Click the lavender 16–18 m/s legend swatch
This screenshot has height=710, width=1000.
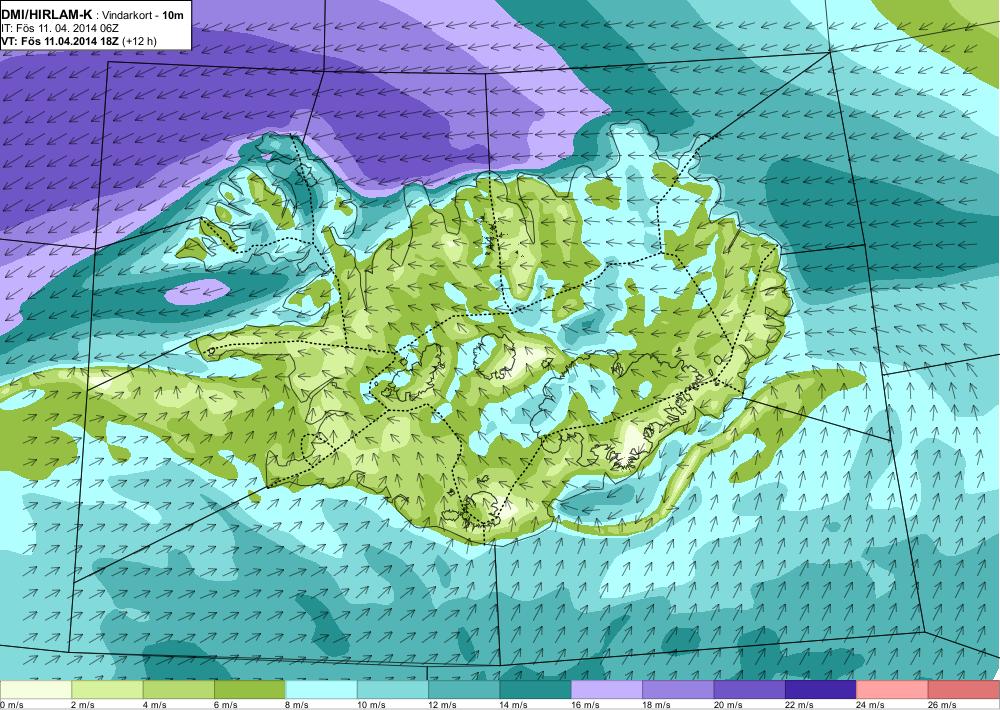click(607, 690)
